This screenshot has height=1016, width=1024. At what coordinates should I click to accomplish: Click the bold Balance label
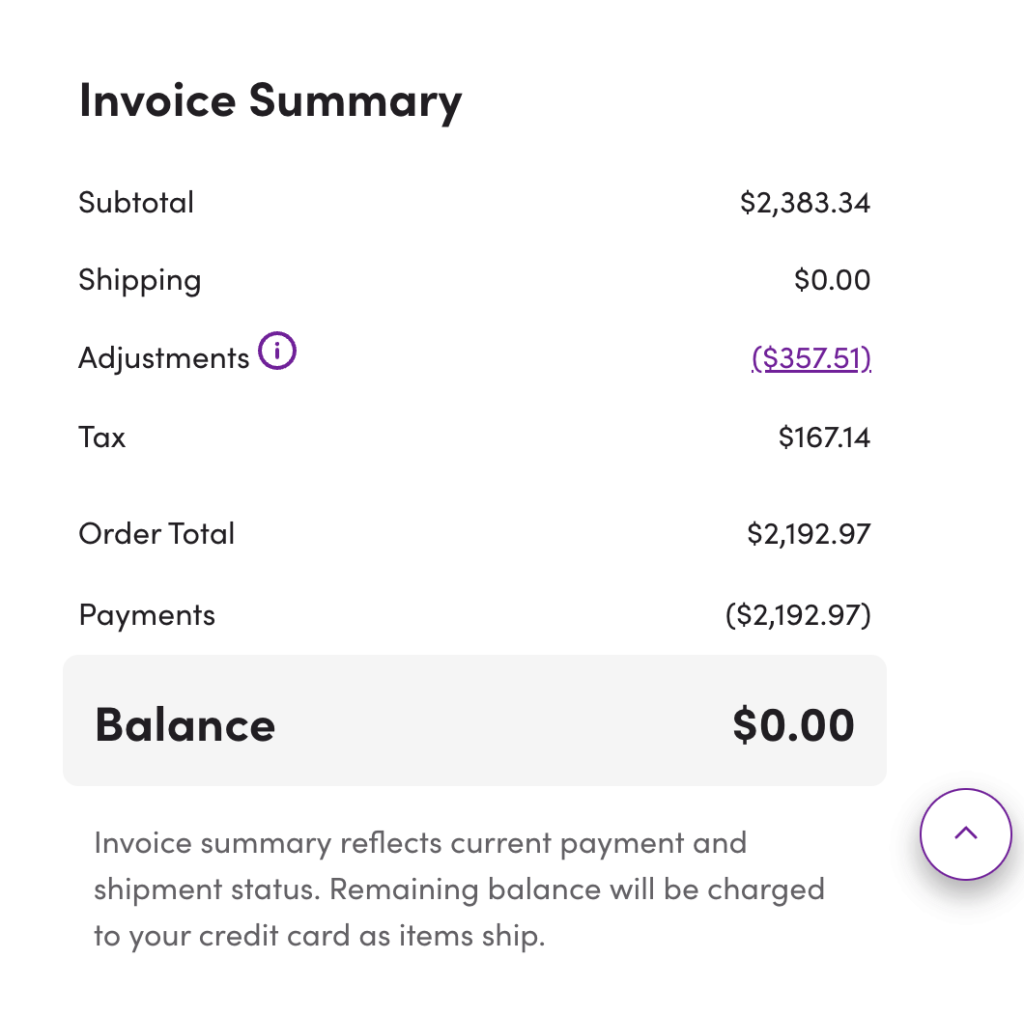(x=184, y=725)
